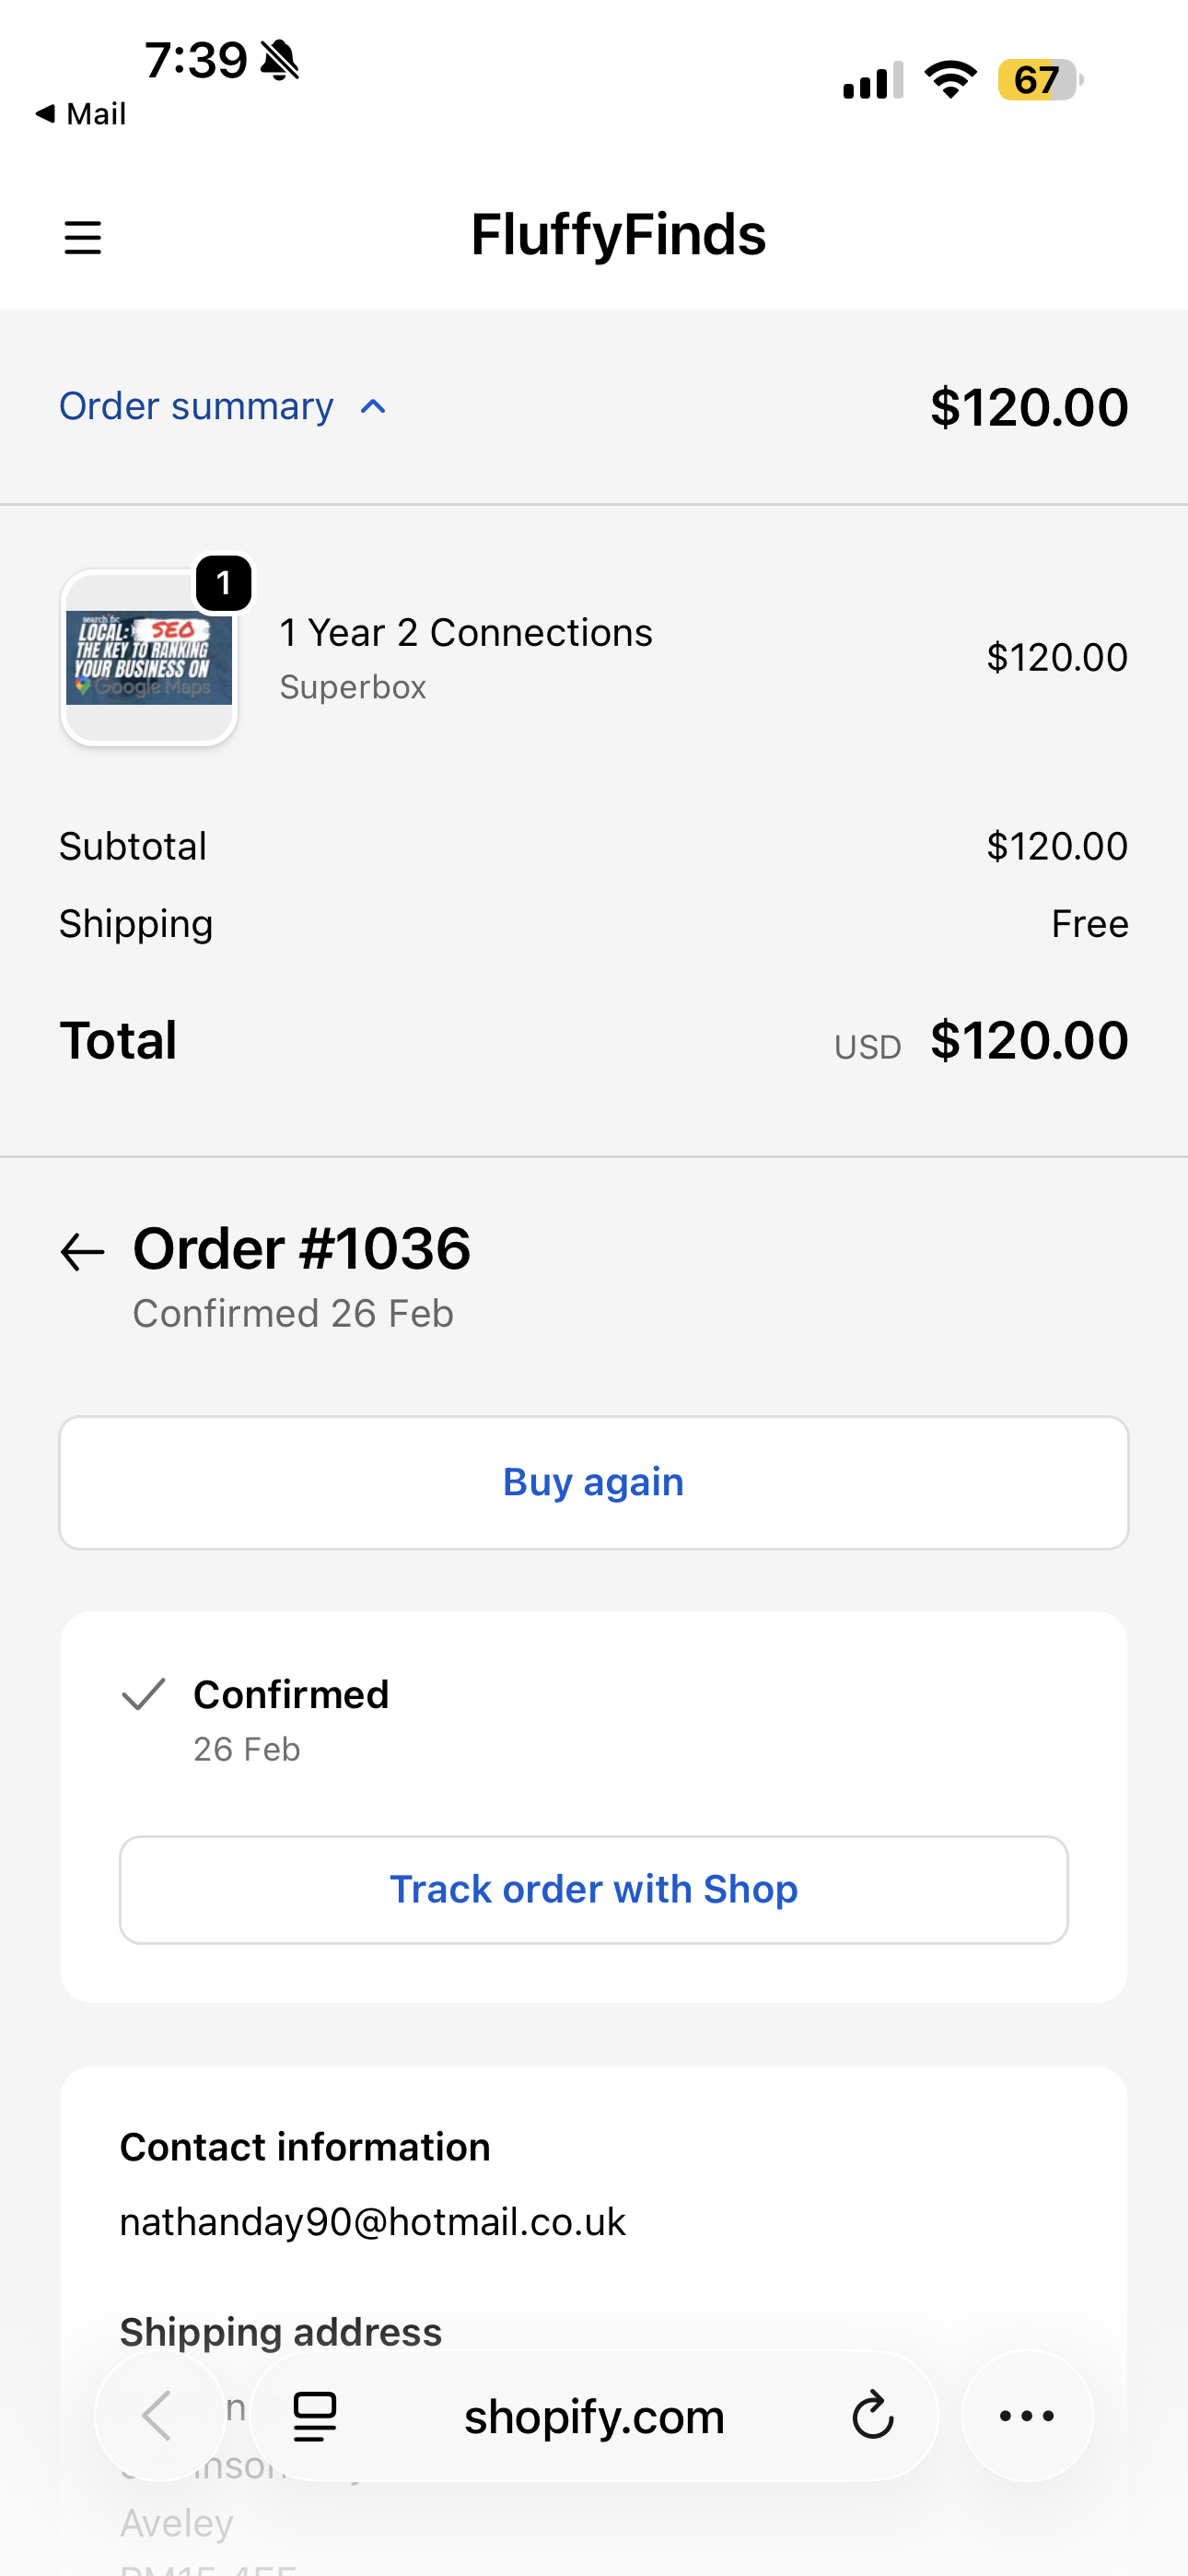Screen dimensions: 1188x2576
Task: Tap the Wi-Fi status icon
Action: (950, 80)
